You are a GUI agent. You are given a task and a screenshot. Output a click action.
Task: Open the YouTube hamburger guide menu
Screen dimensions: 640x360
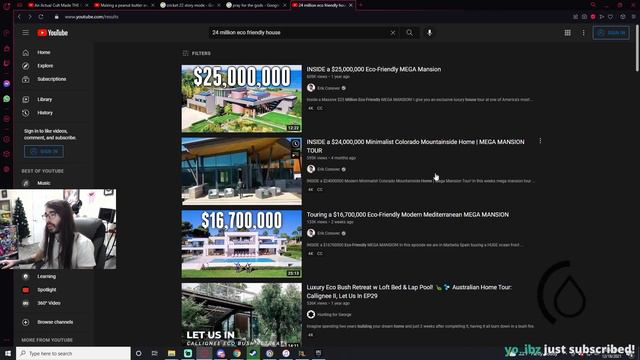(25, 33)
